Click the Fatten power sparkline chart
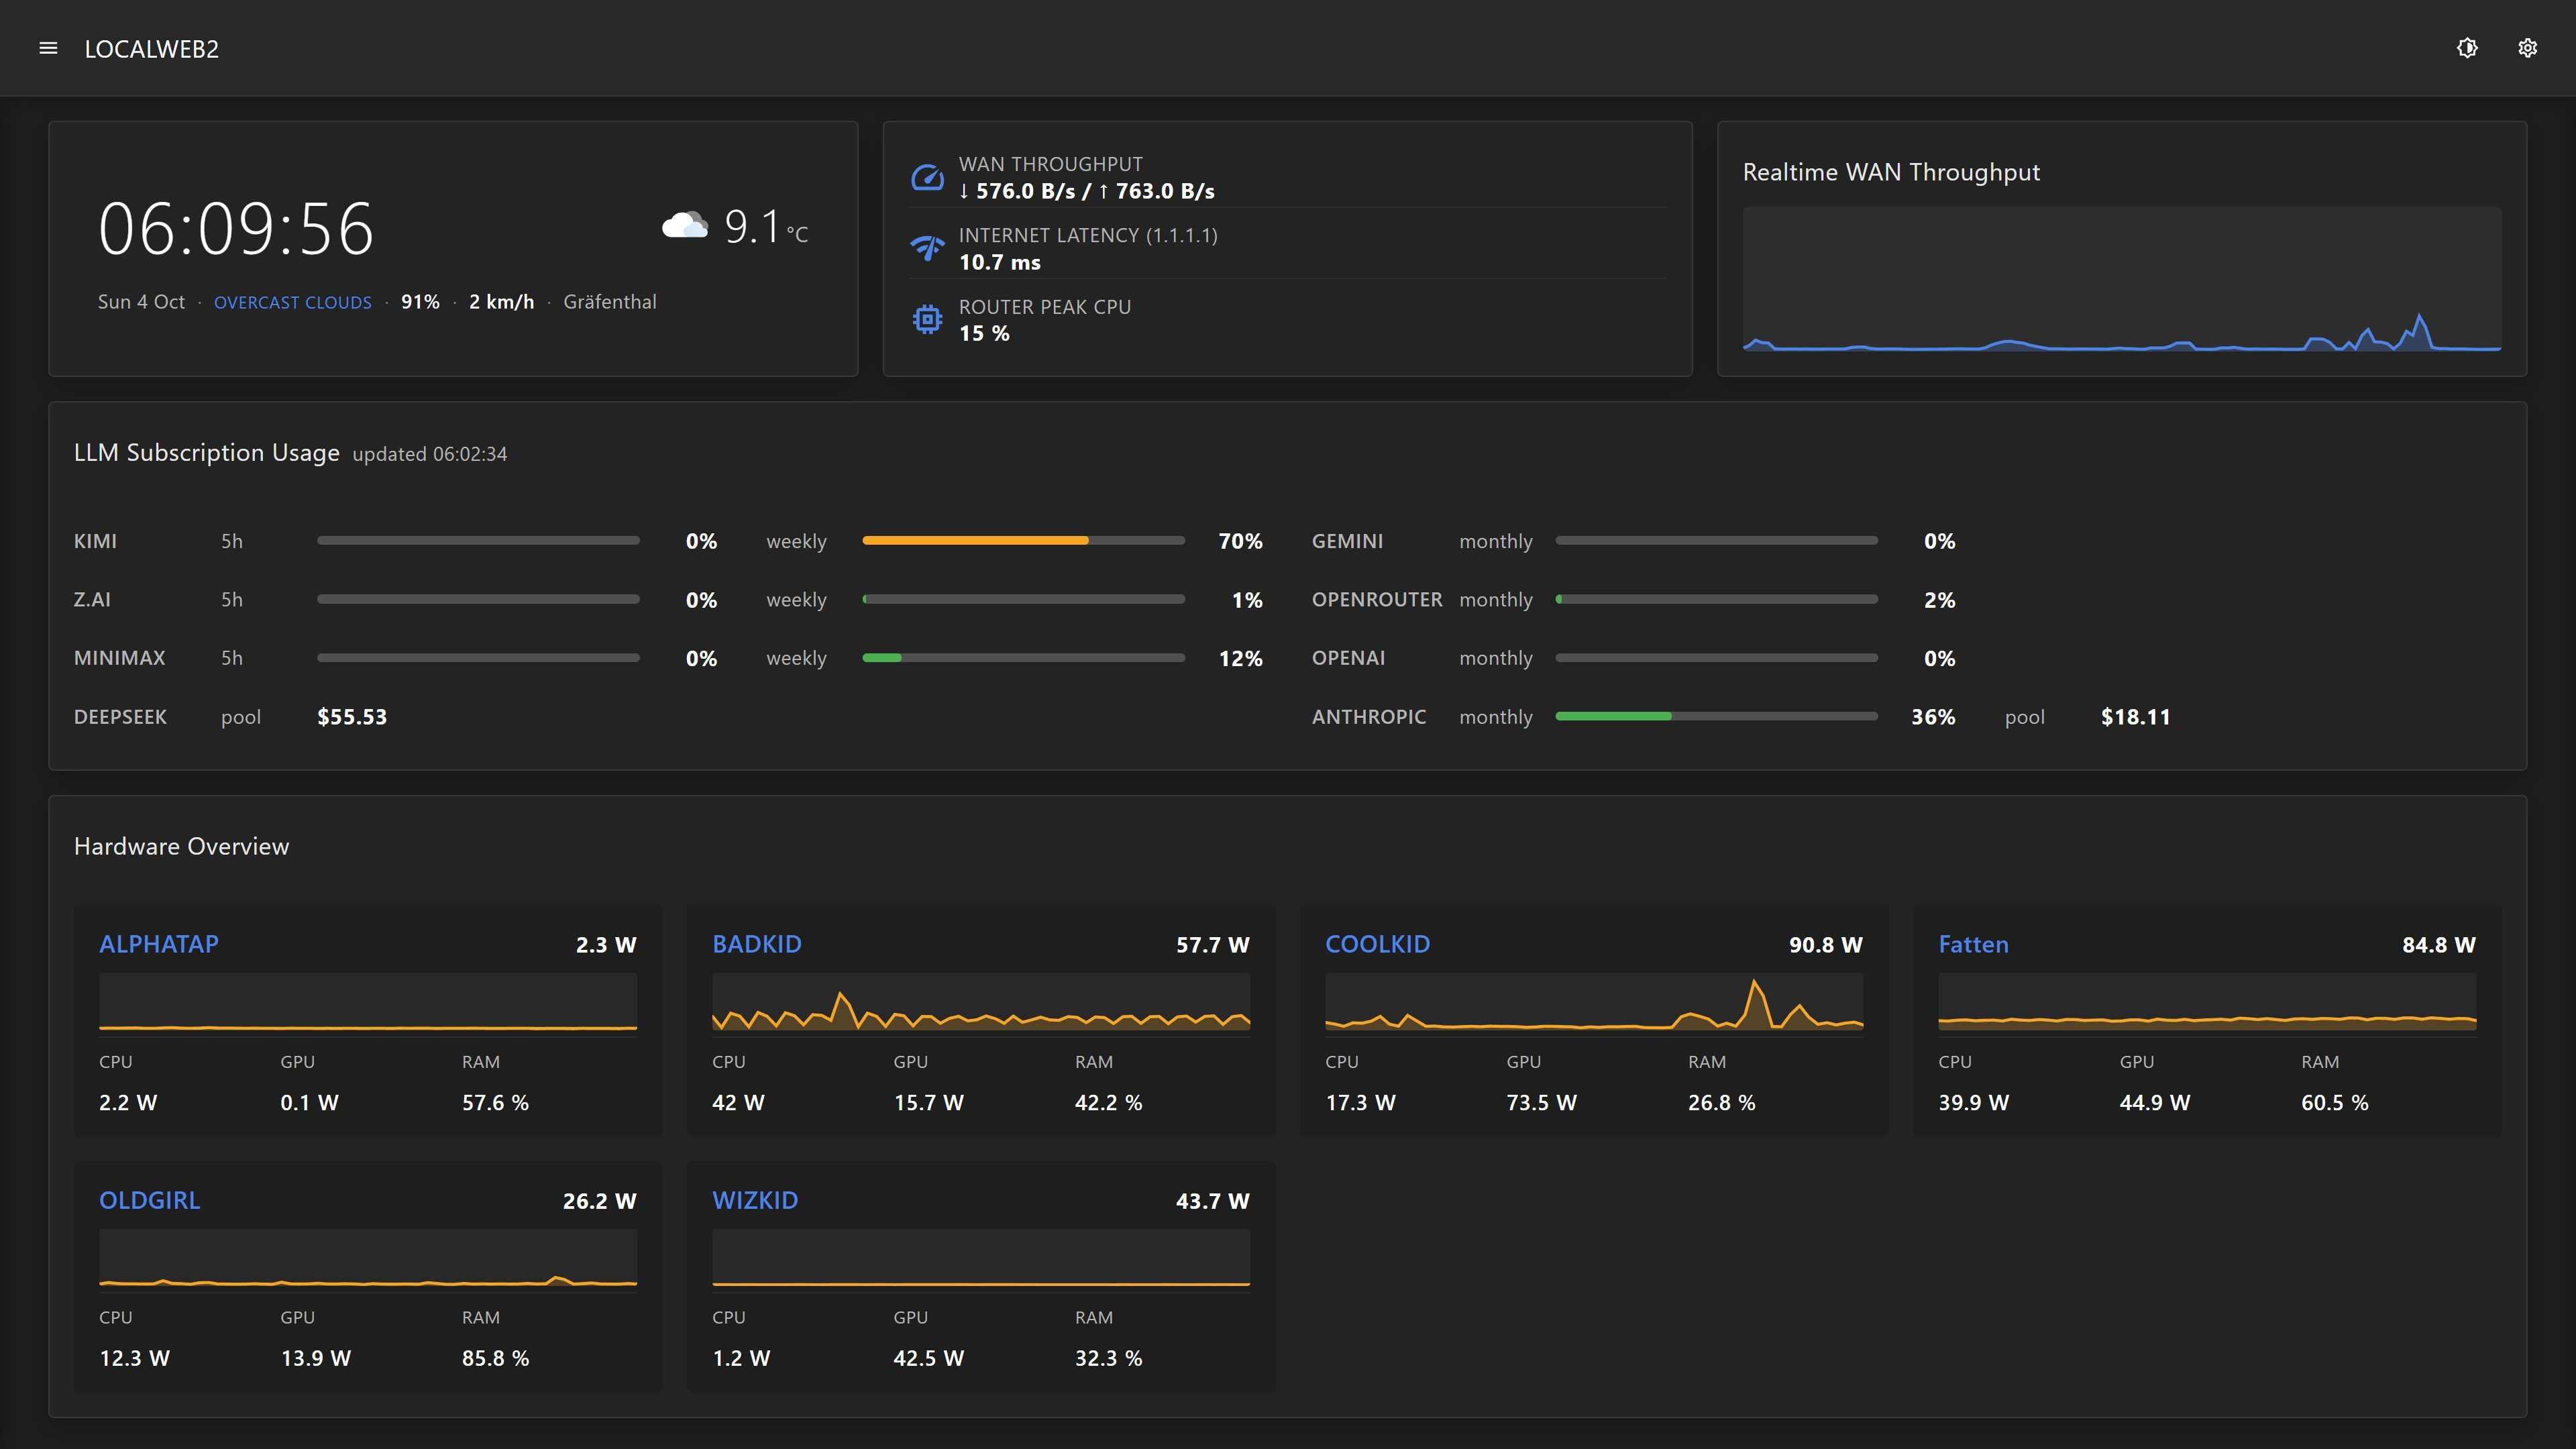2576x1449 pixels. tap(2207, 1002)
